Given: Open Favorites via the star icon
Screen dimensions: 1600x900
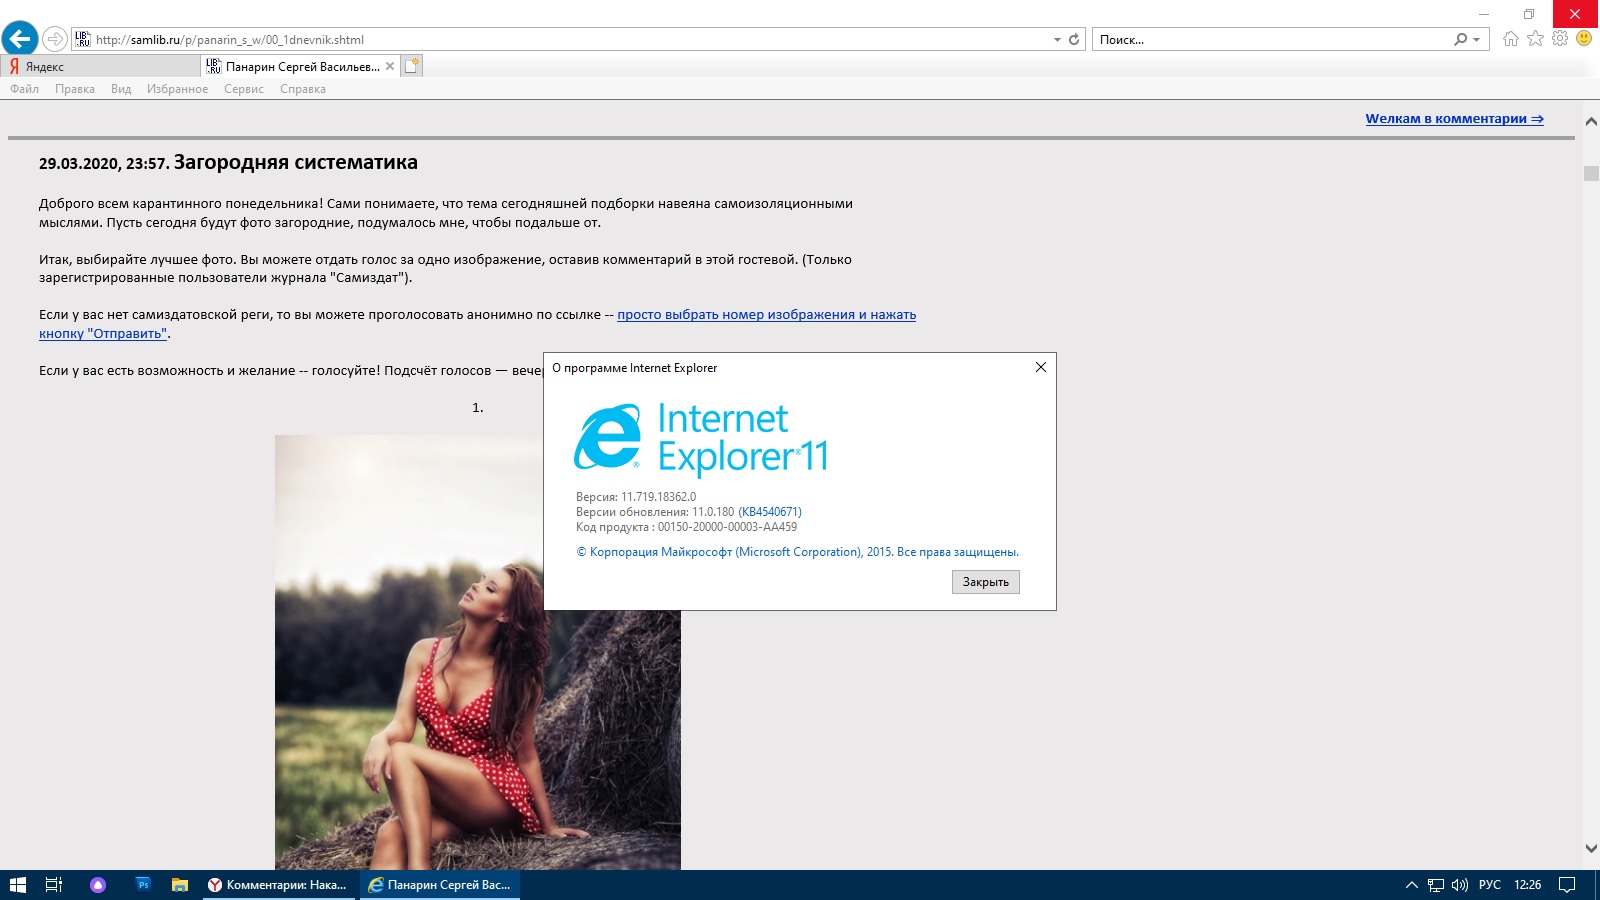Looking at the screenshot, I should click(1535, 39).
